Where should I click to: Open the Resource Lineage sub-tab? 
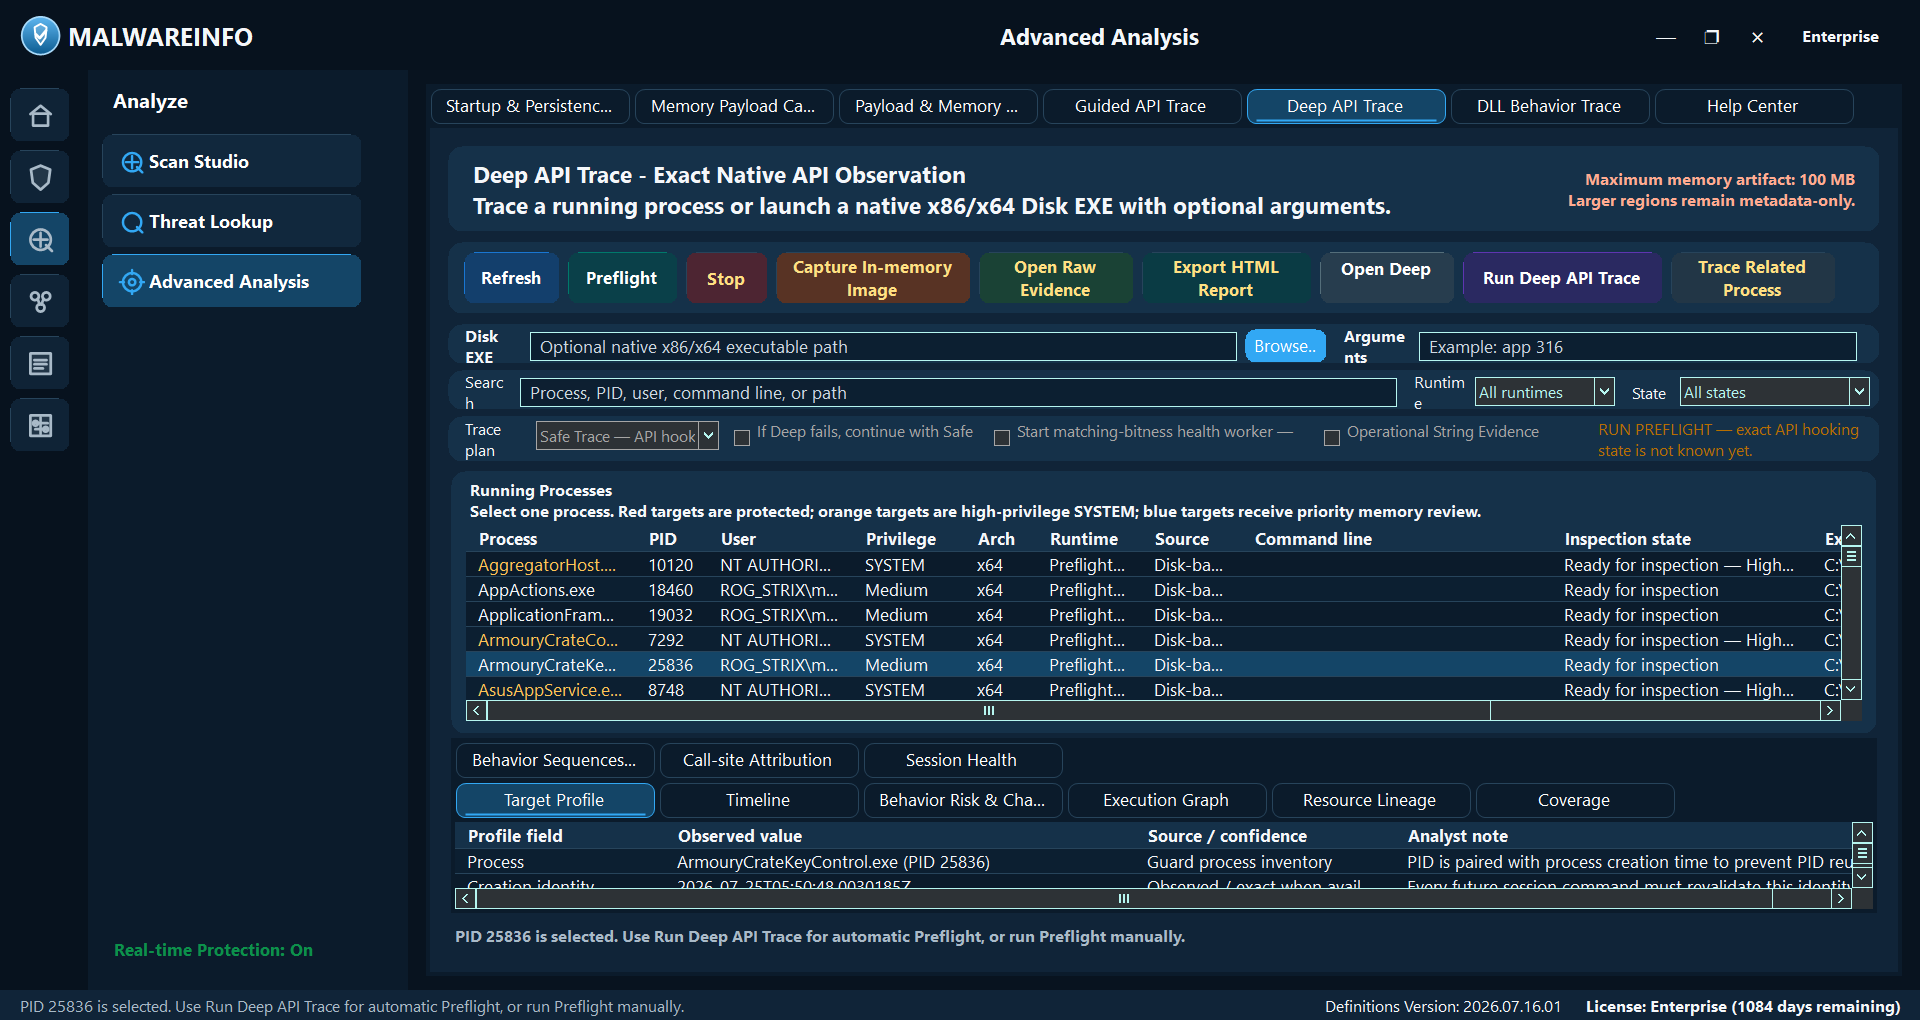tap(1371, 800)
